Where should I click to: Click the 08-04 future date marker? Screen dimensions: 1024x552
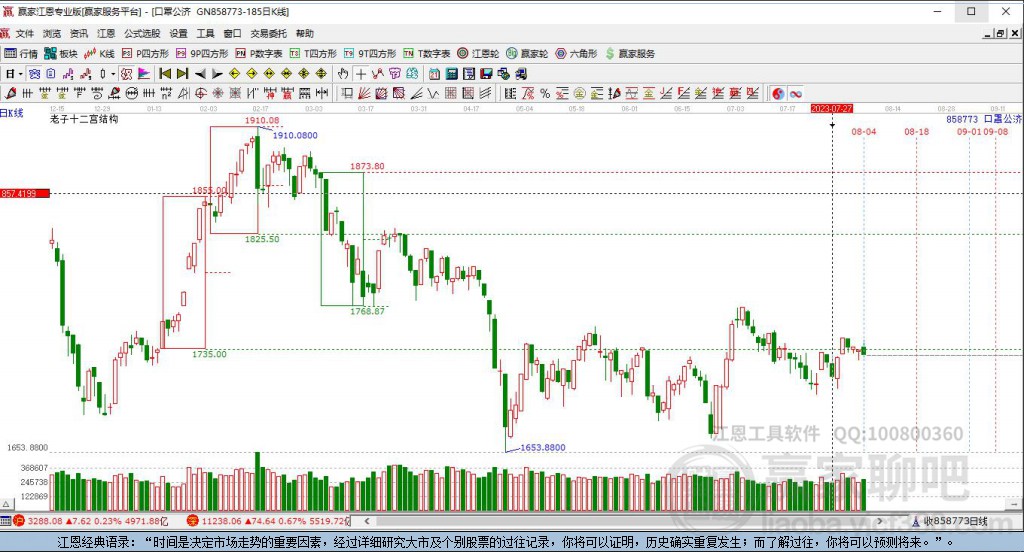pyautogui.click(x=863, y=131)
